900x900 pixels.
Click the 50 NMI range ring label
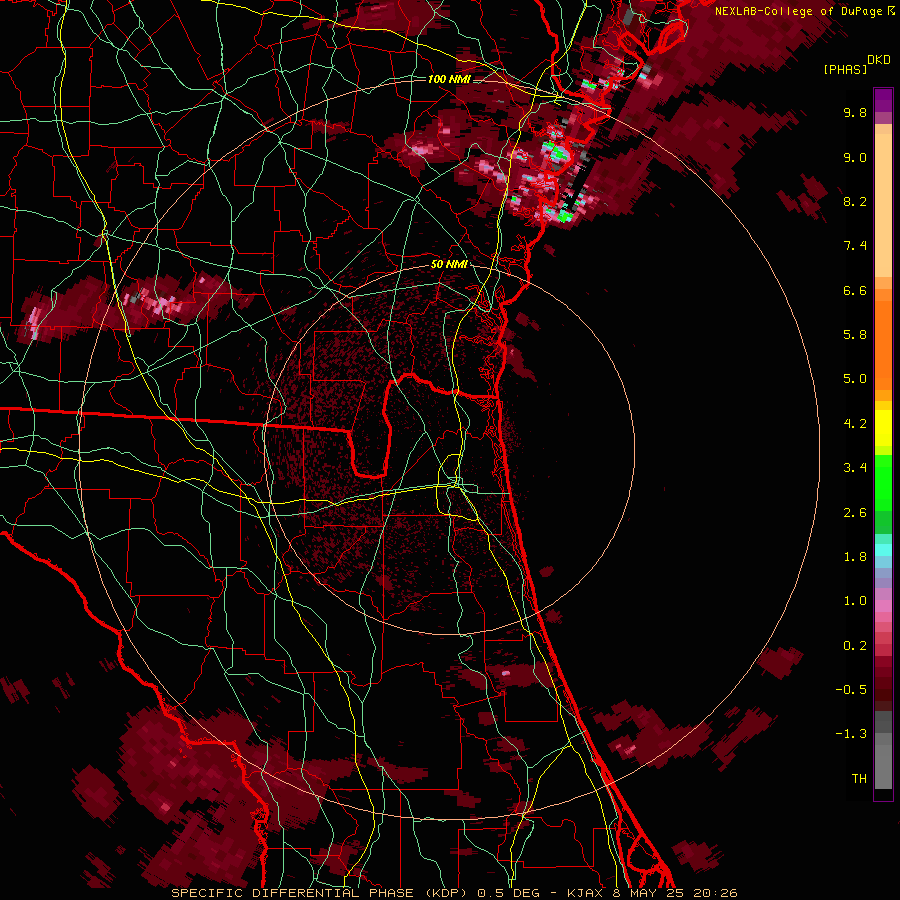pos(449,265)
